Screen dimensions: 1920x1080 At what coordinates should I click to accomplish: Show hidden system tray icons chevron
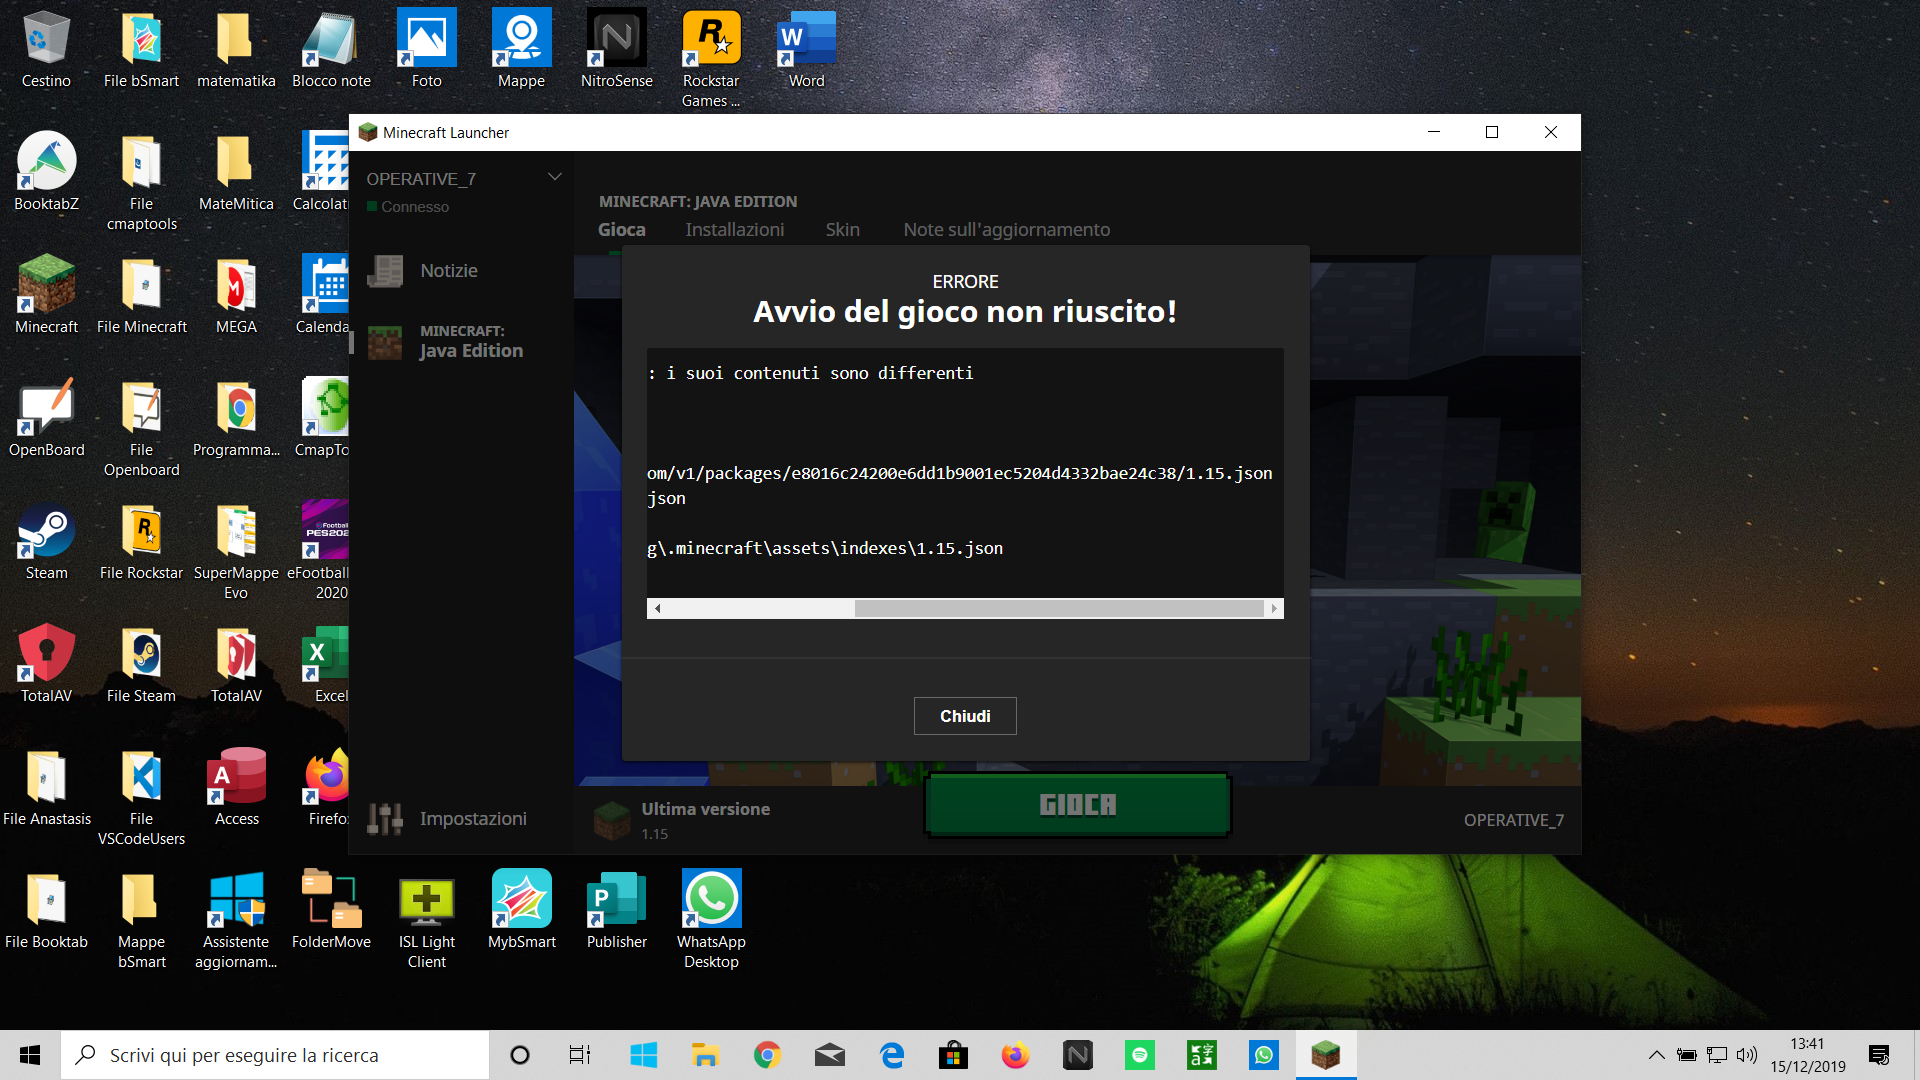pos(1656,1055)
